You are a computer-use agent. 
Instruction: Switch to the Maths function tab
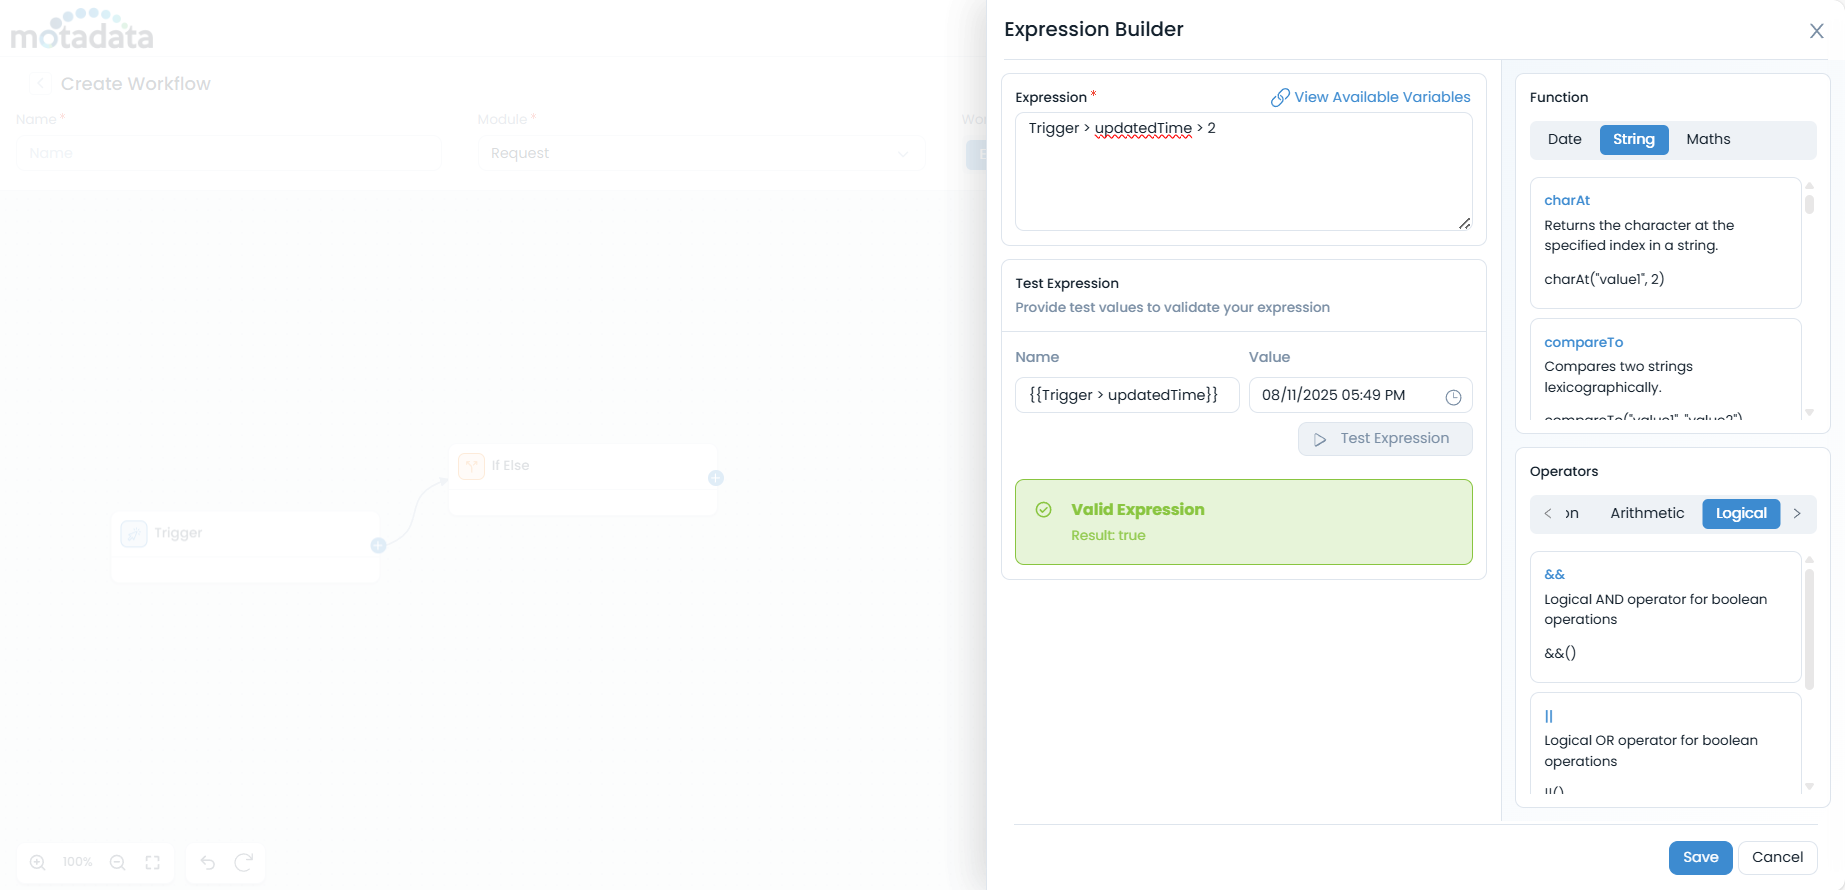point(1707,140)
